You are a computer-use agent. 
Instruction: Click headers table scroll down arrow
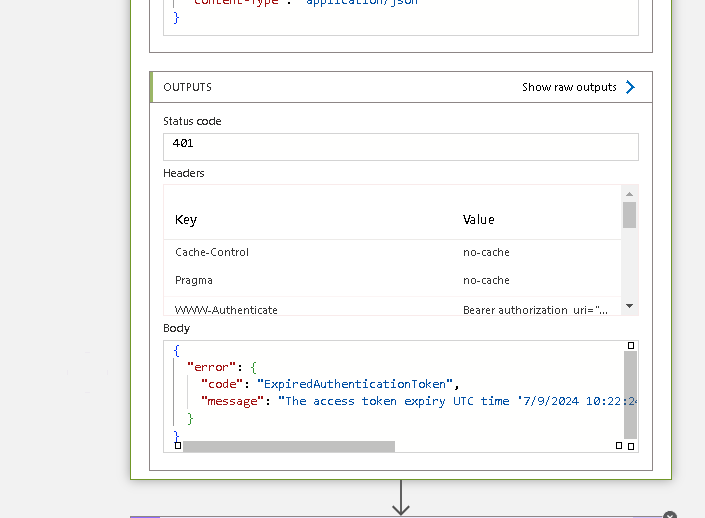pos(629,306)
